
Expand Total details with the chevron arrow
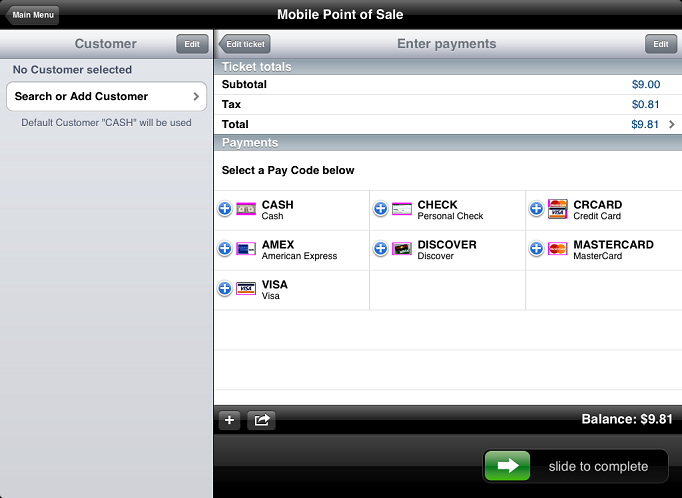coord(671,125)
